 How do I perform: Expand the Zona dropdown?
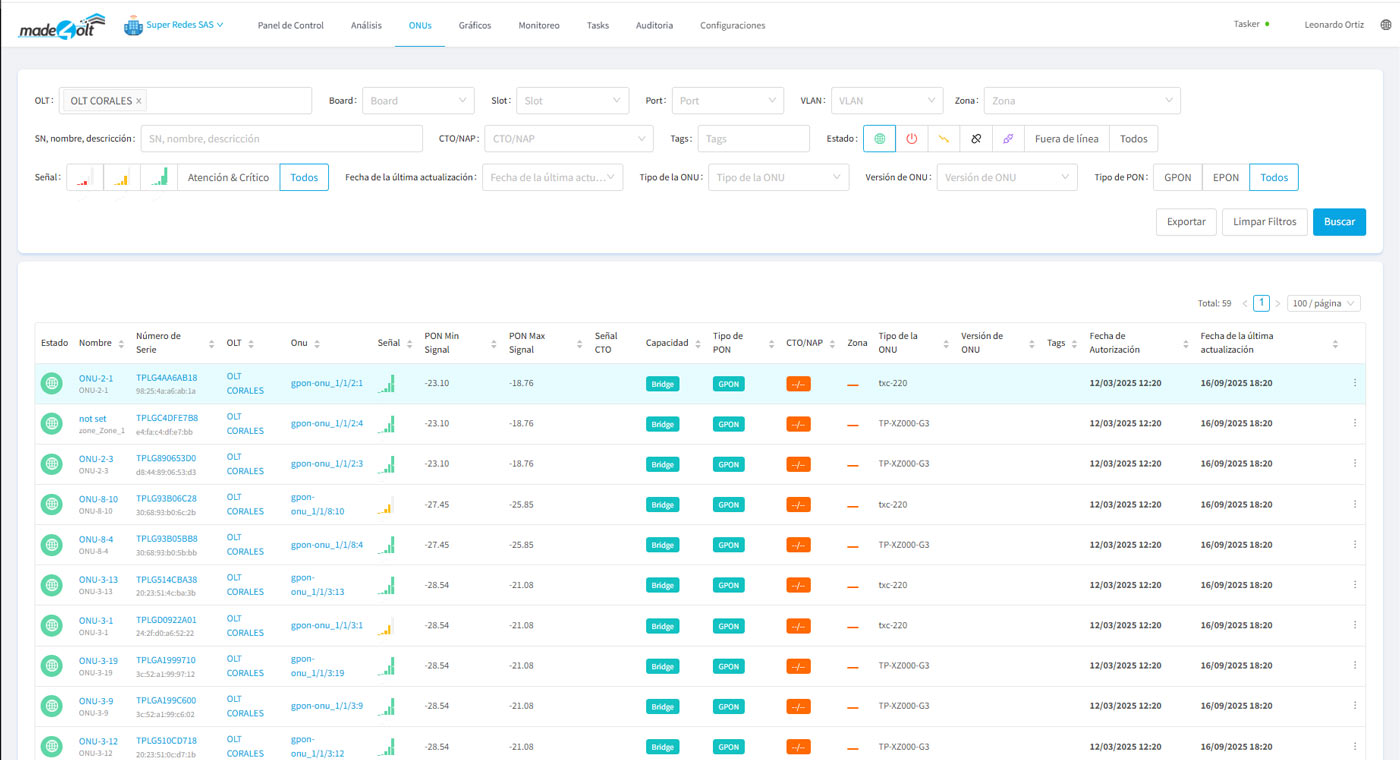[1081, 101]
